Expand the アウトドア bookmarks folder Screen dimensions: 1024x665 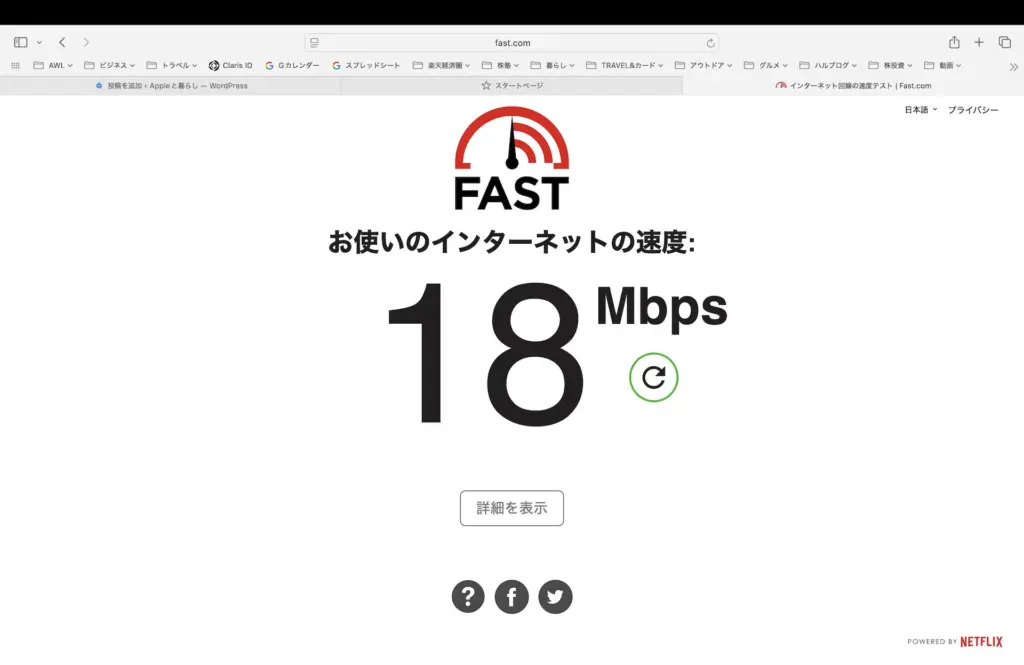coord(703,65)
